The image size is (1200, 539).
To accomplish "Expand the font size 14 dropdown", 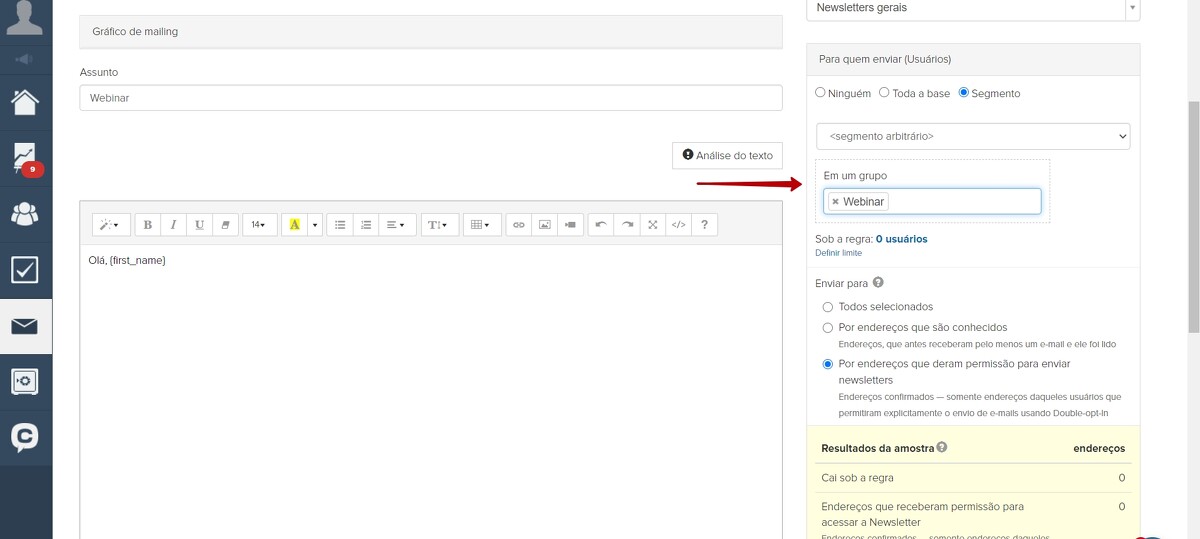I will [x=258, y=225].
